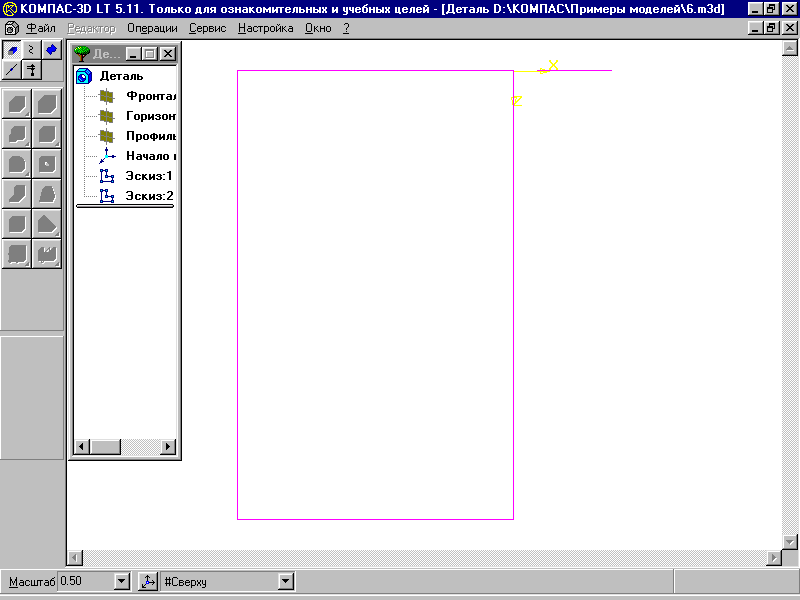Close the model tree window

click(168, 54)
